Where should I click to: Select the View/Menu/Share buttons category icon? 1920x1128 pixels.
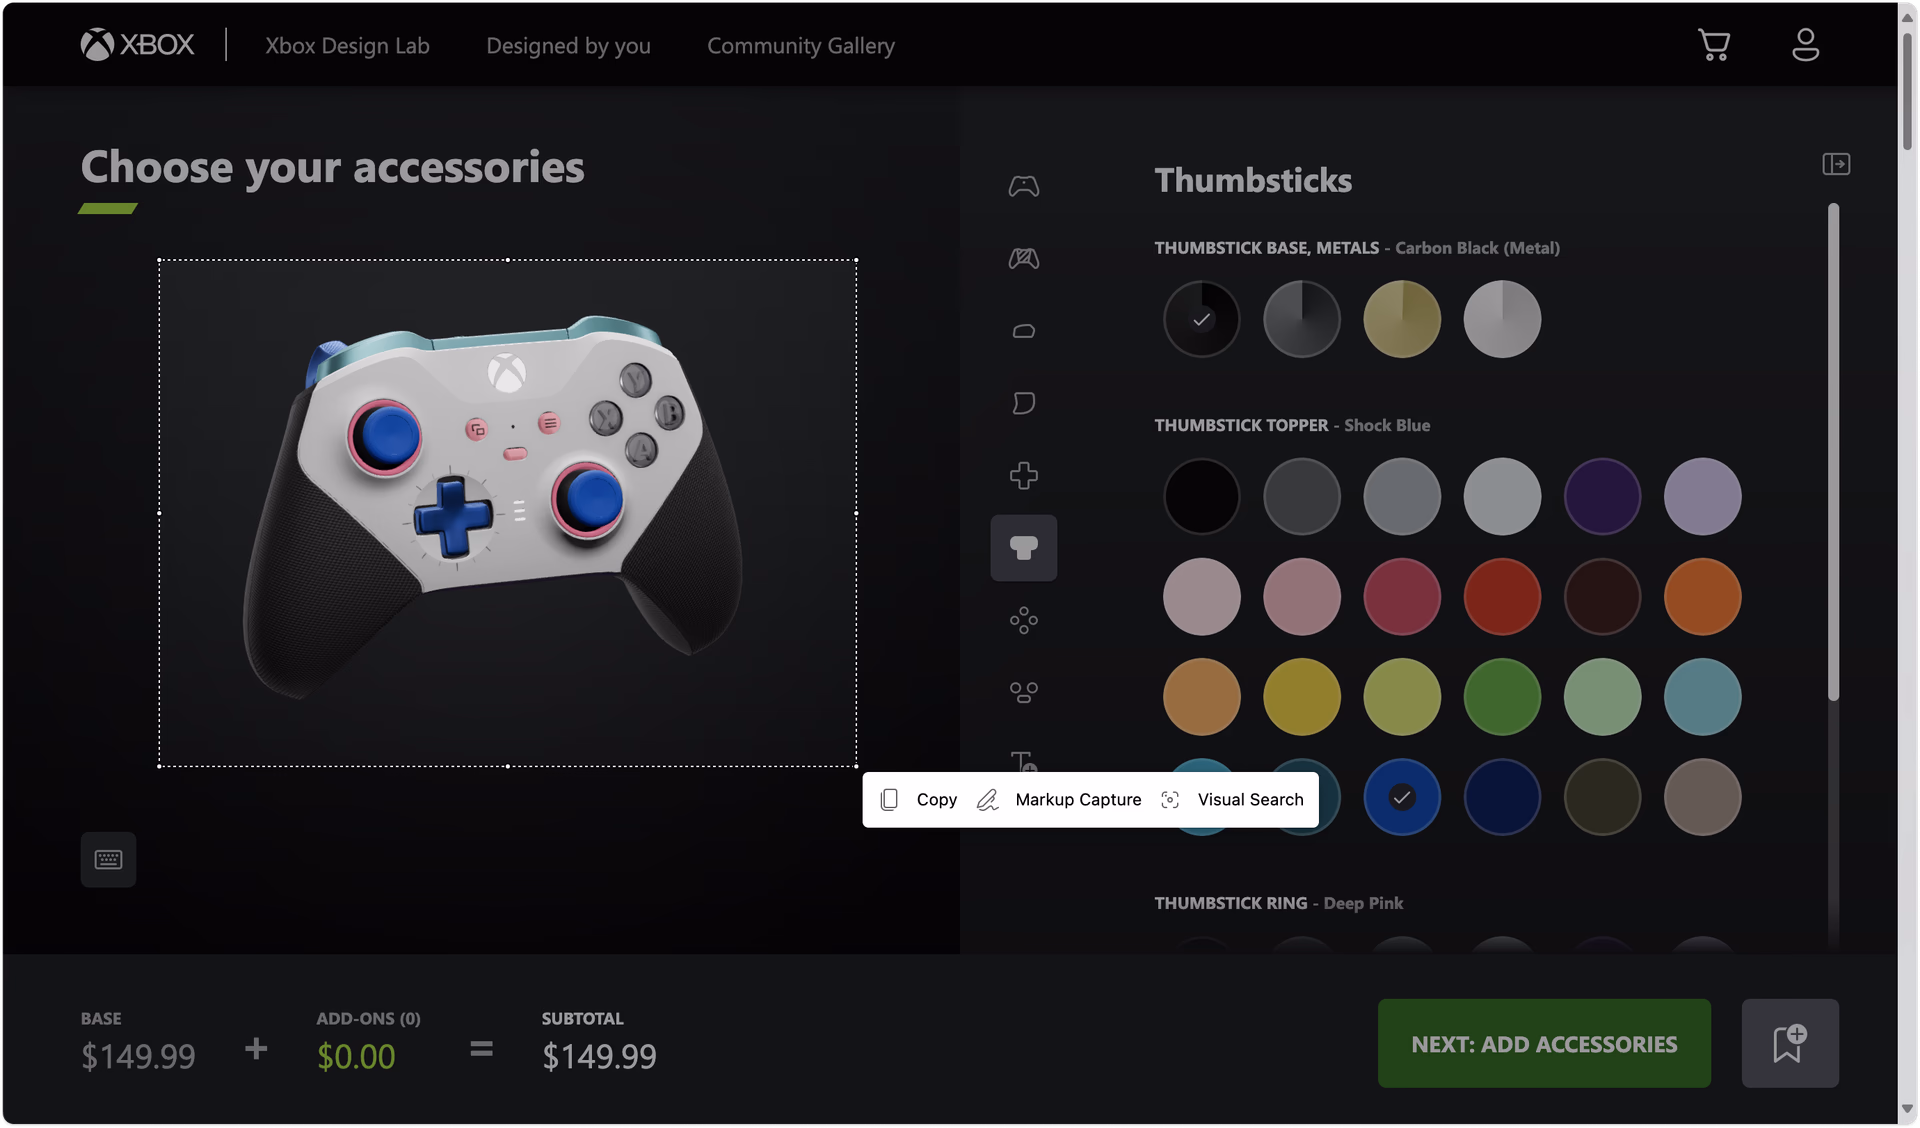click(1023, 692)
